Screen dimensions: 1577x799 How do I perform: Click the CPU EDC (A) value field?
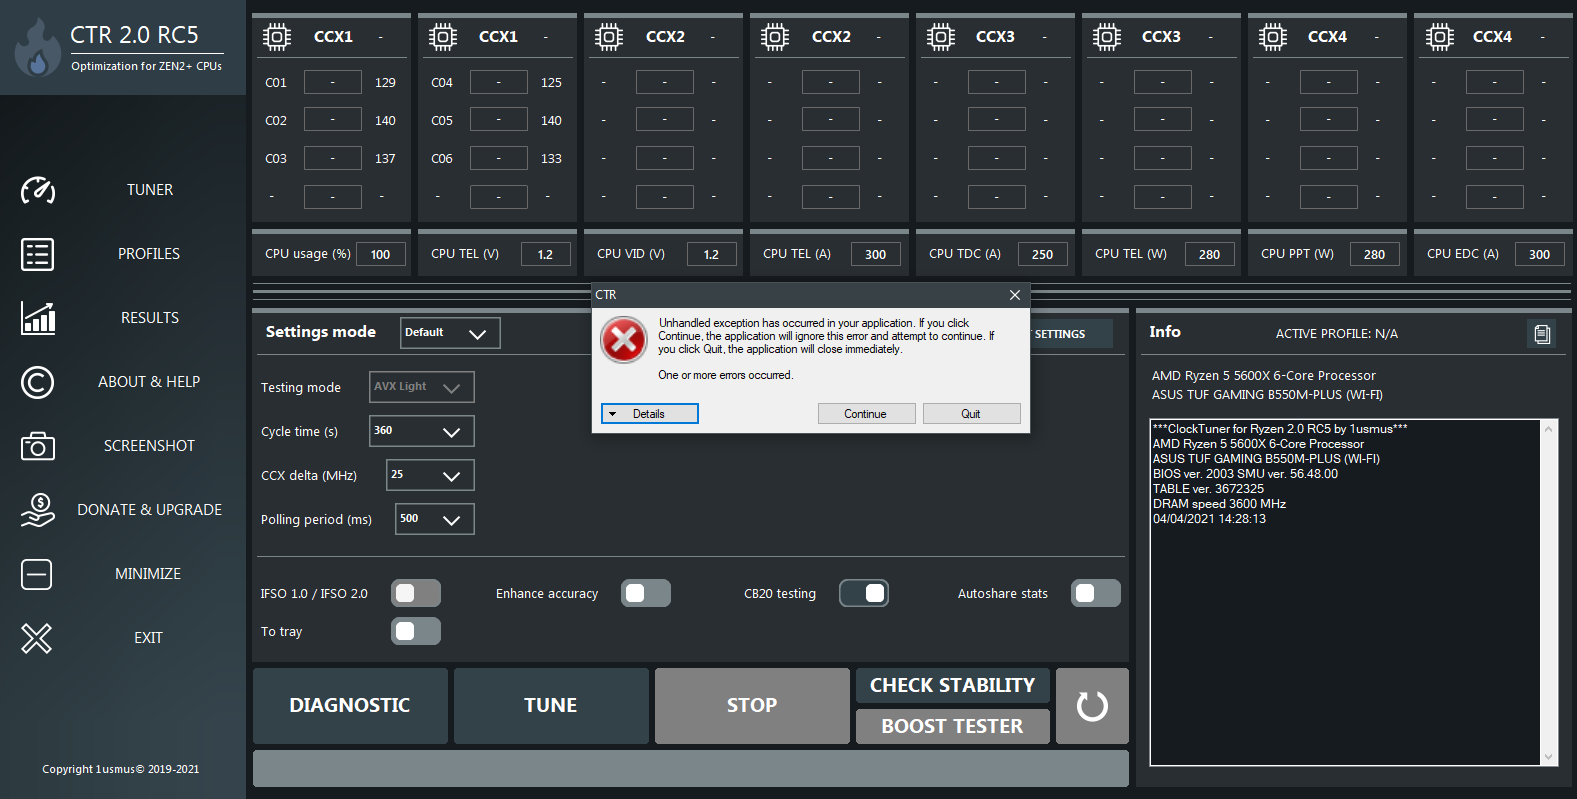point(1540,255)
